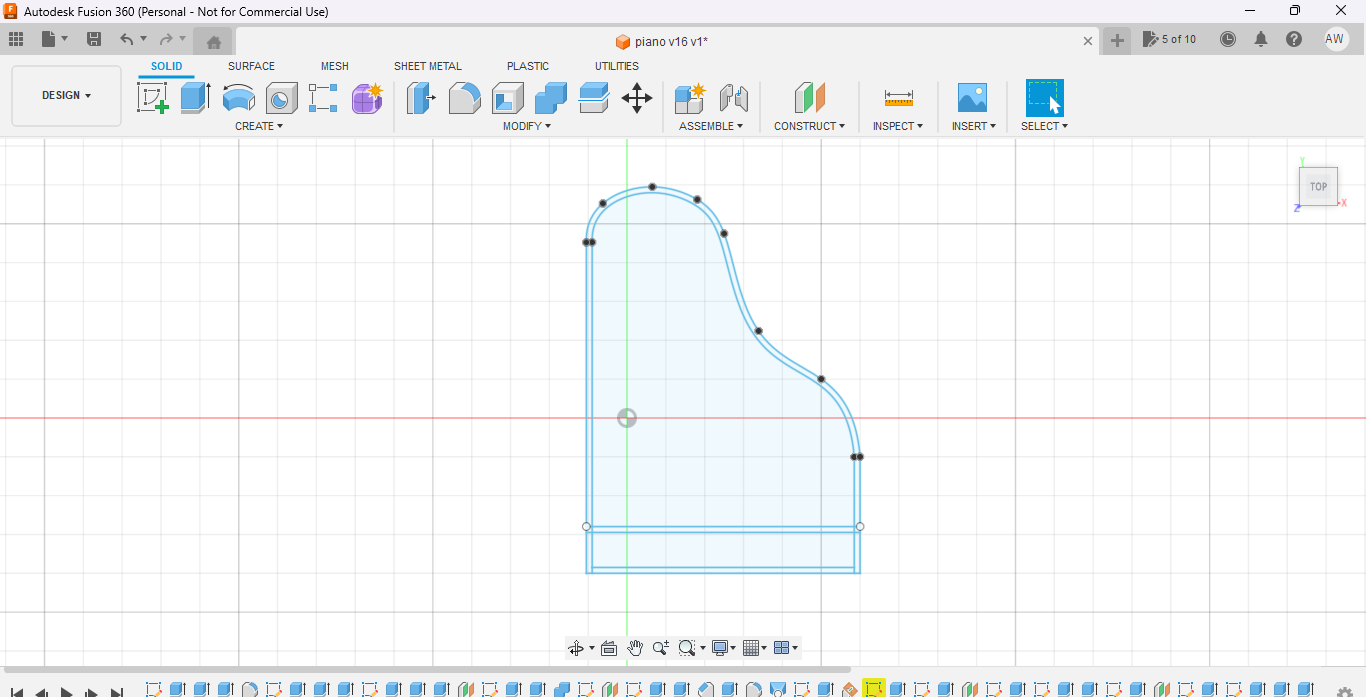This screenshot has height=697, width=1366.
Task: Select the Rectangular Pattern tool
Action: click(323, 98)
